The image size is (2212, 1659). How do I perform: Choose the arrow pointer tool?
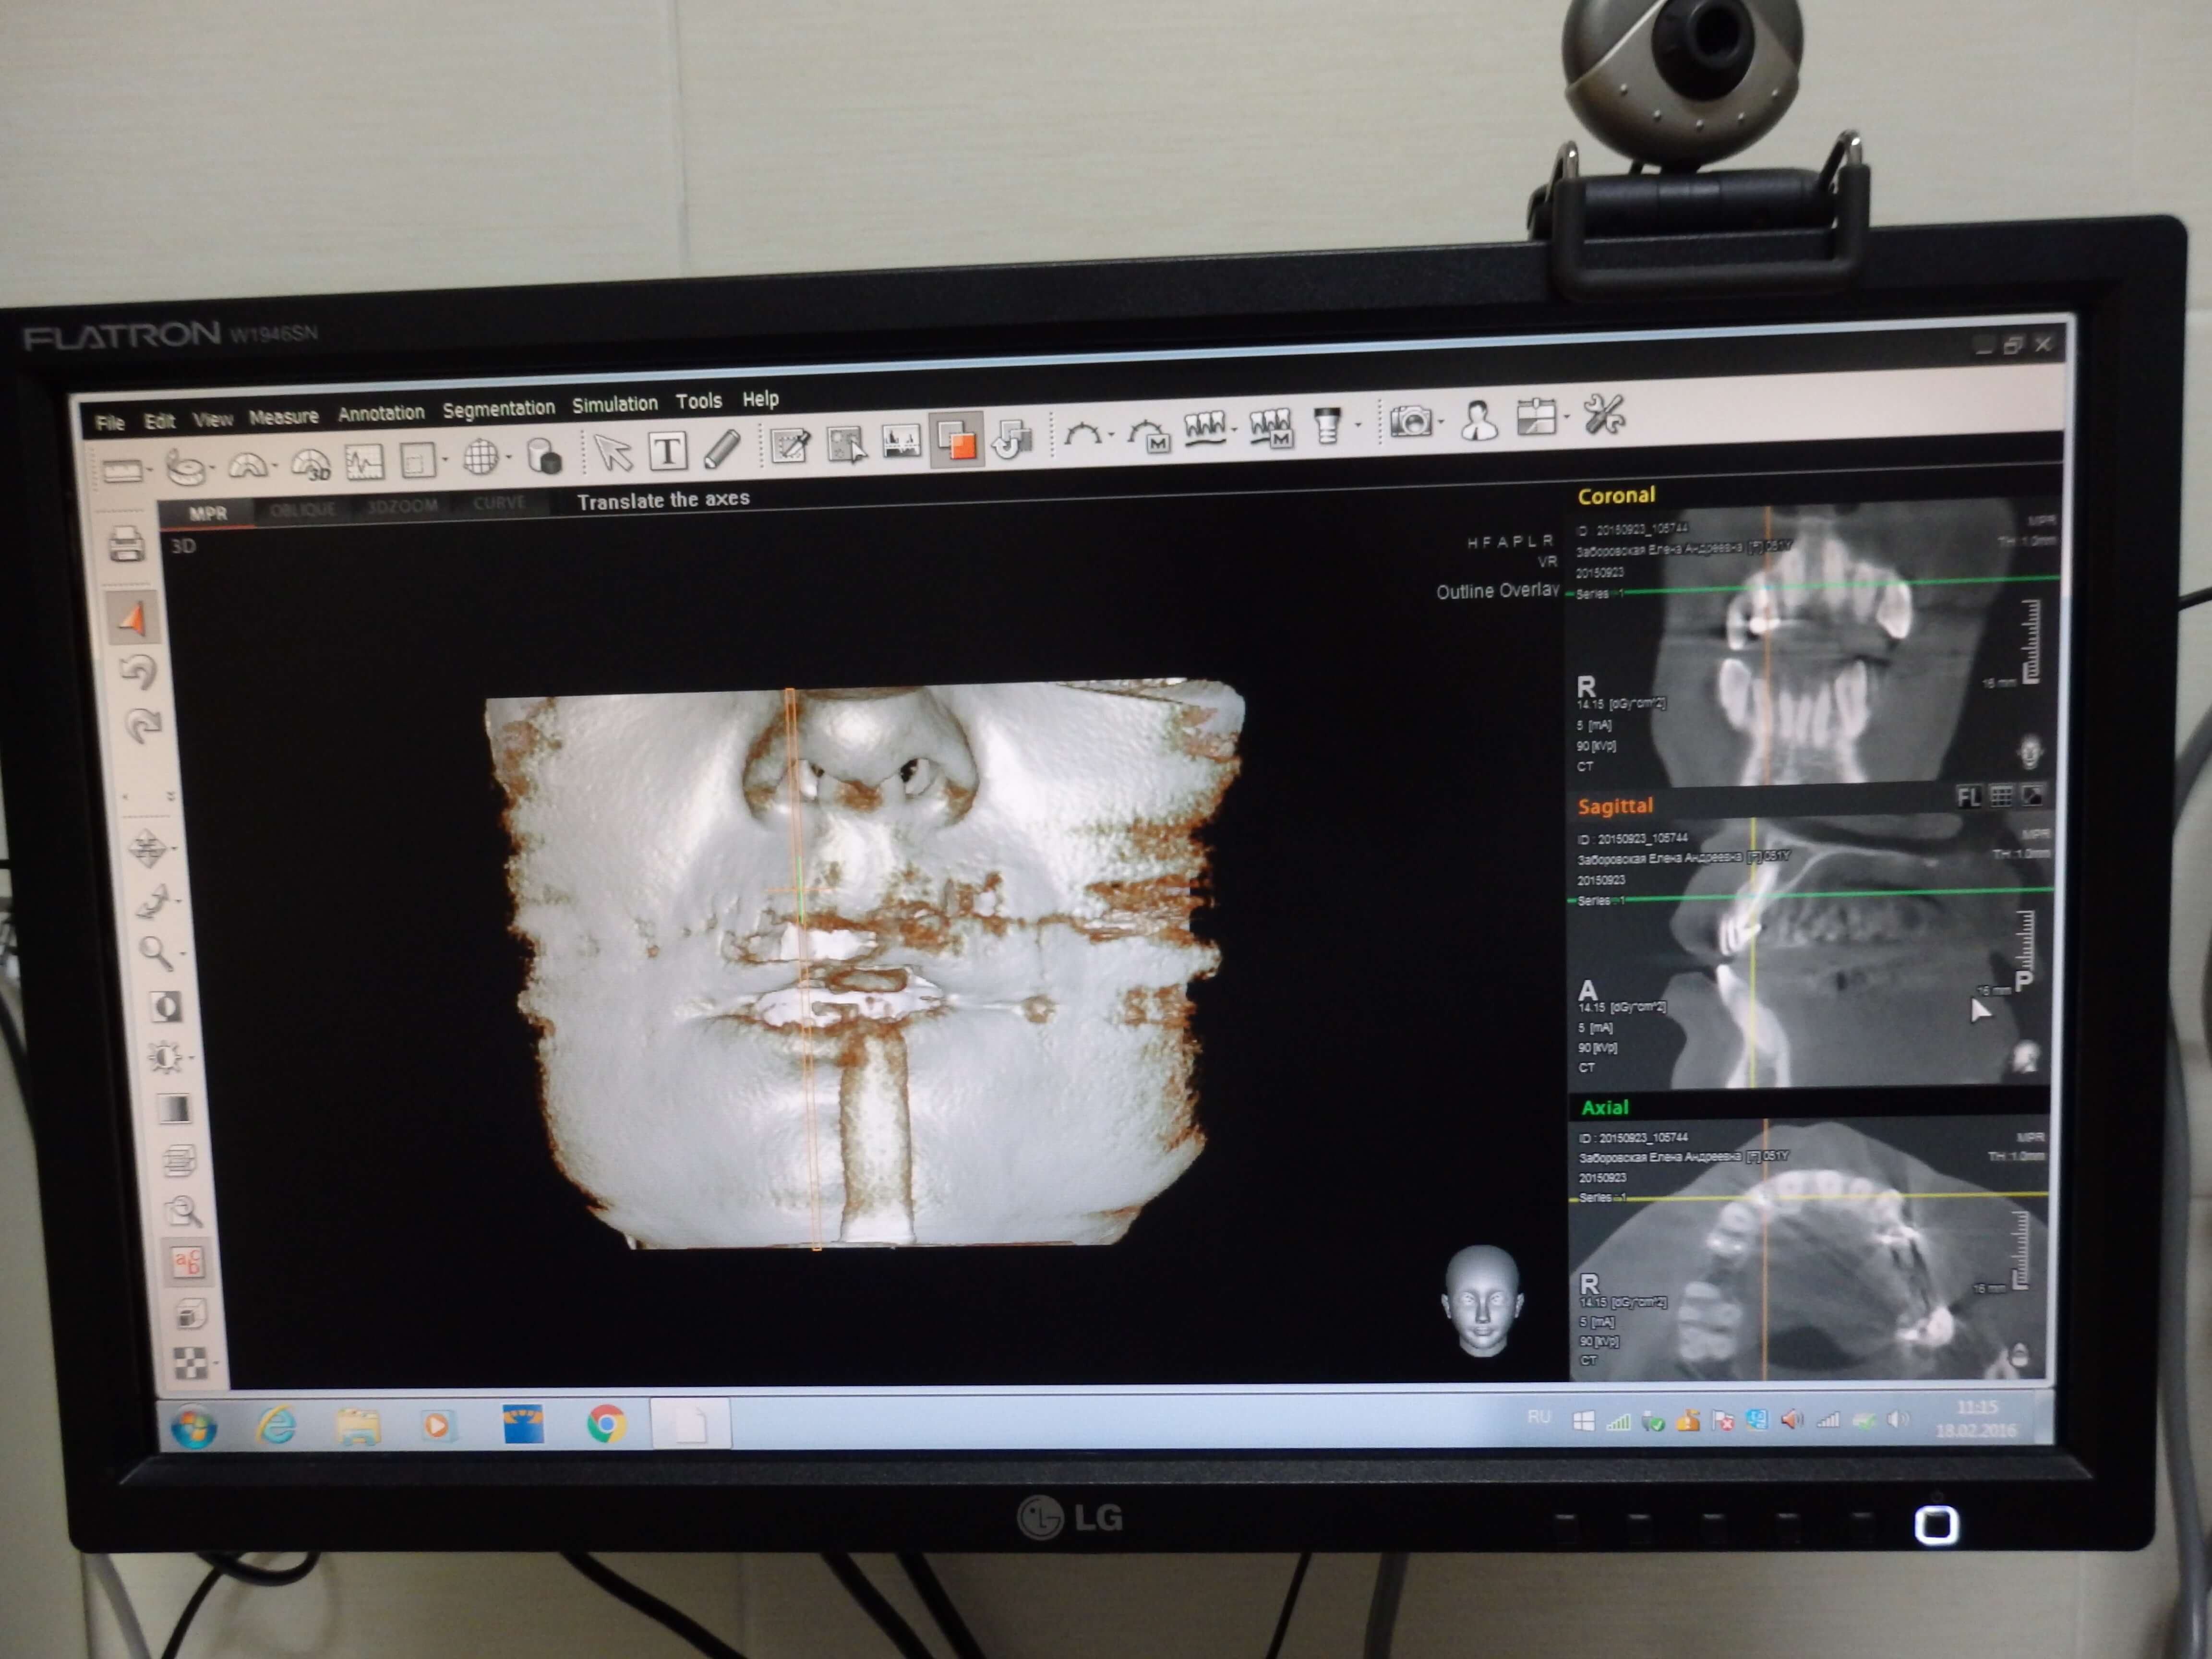613,453
